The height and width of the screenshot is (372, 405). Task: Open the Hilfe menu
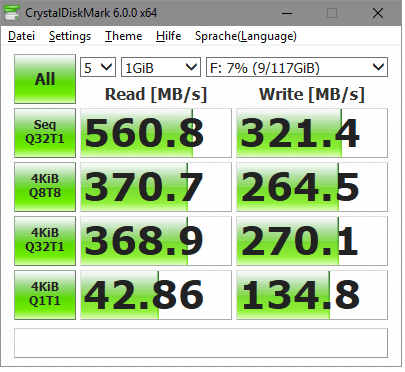(x=168, y=36)
